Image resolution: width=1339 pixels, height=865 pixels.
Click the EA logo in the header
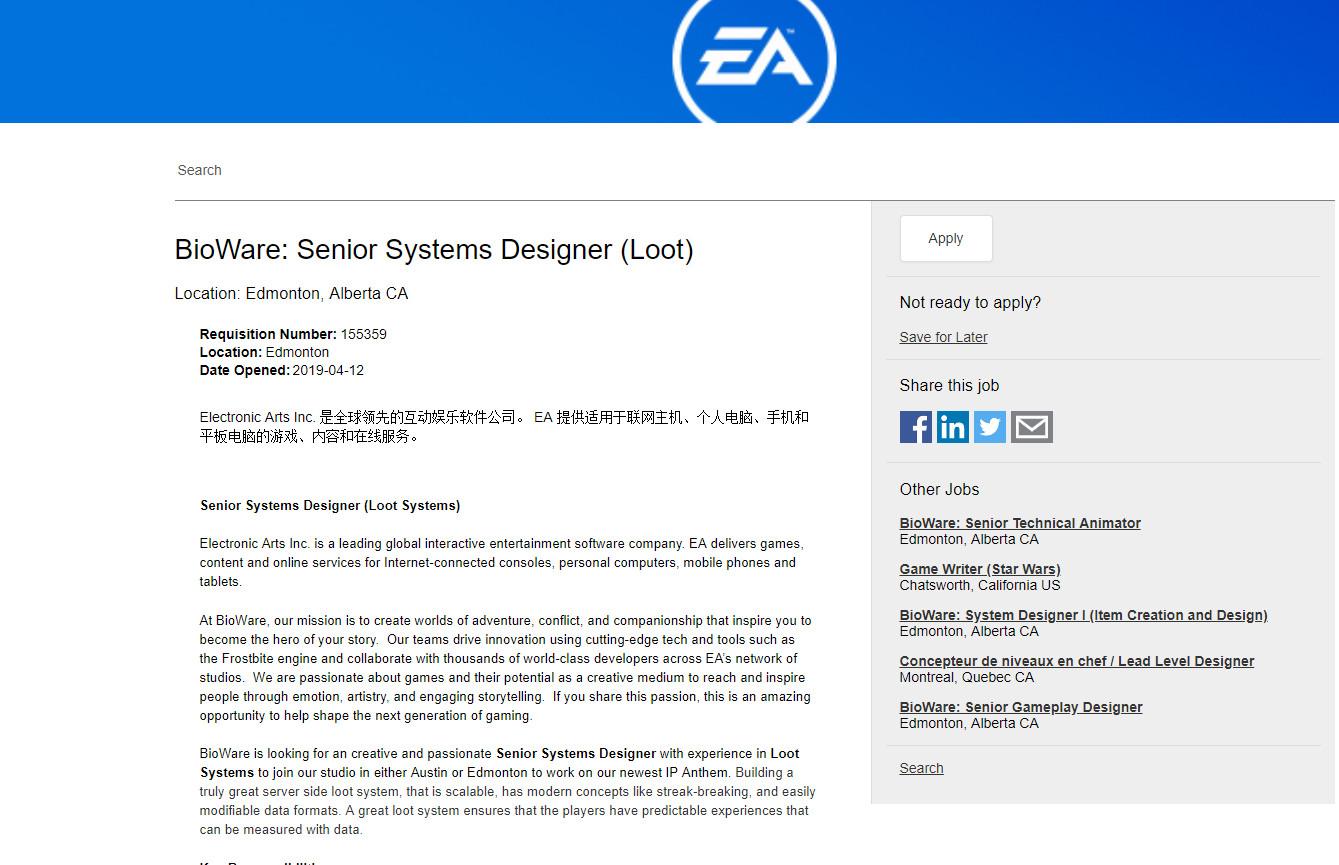pos(754,59)
